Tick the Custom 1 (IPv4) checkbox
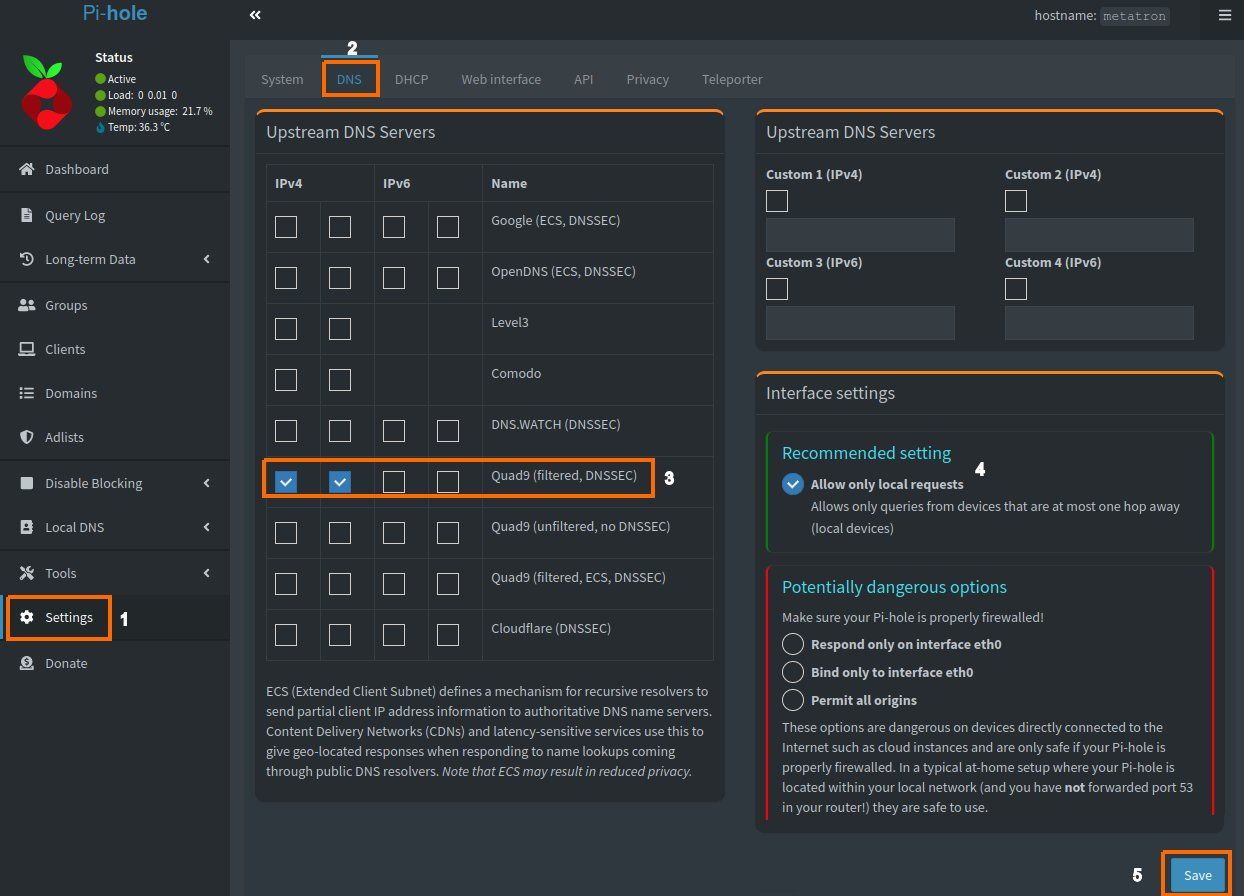The image size is (1244, 896). point(777,201)
